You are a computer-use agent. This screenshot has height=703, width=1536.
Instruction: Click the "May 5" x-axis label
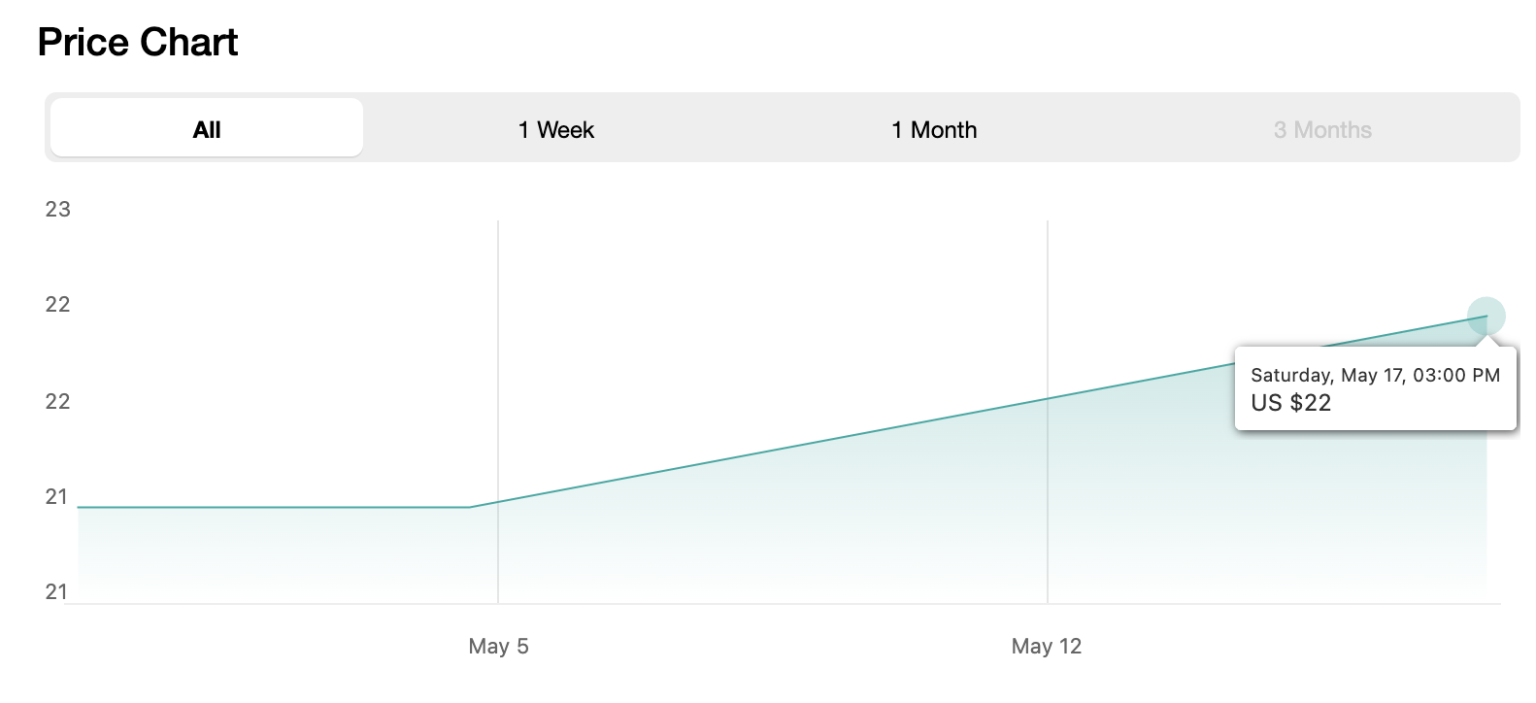pos(498,646)
